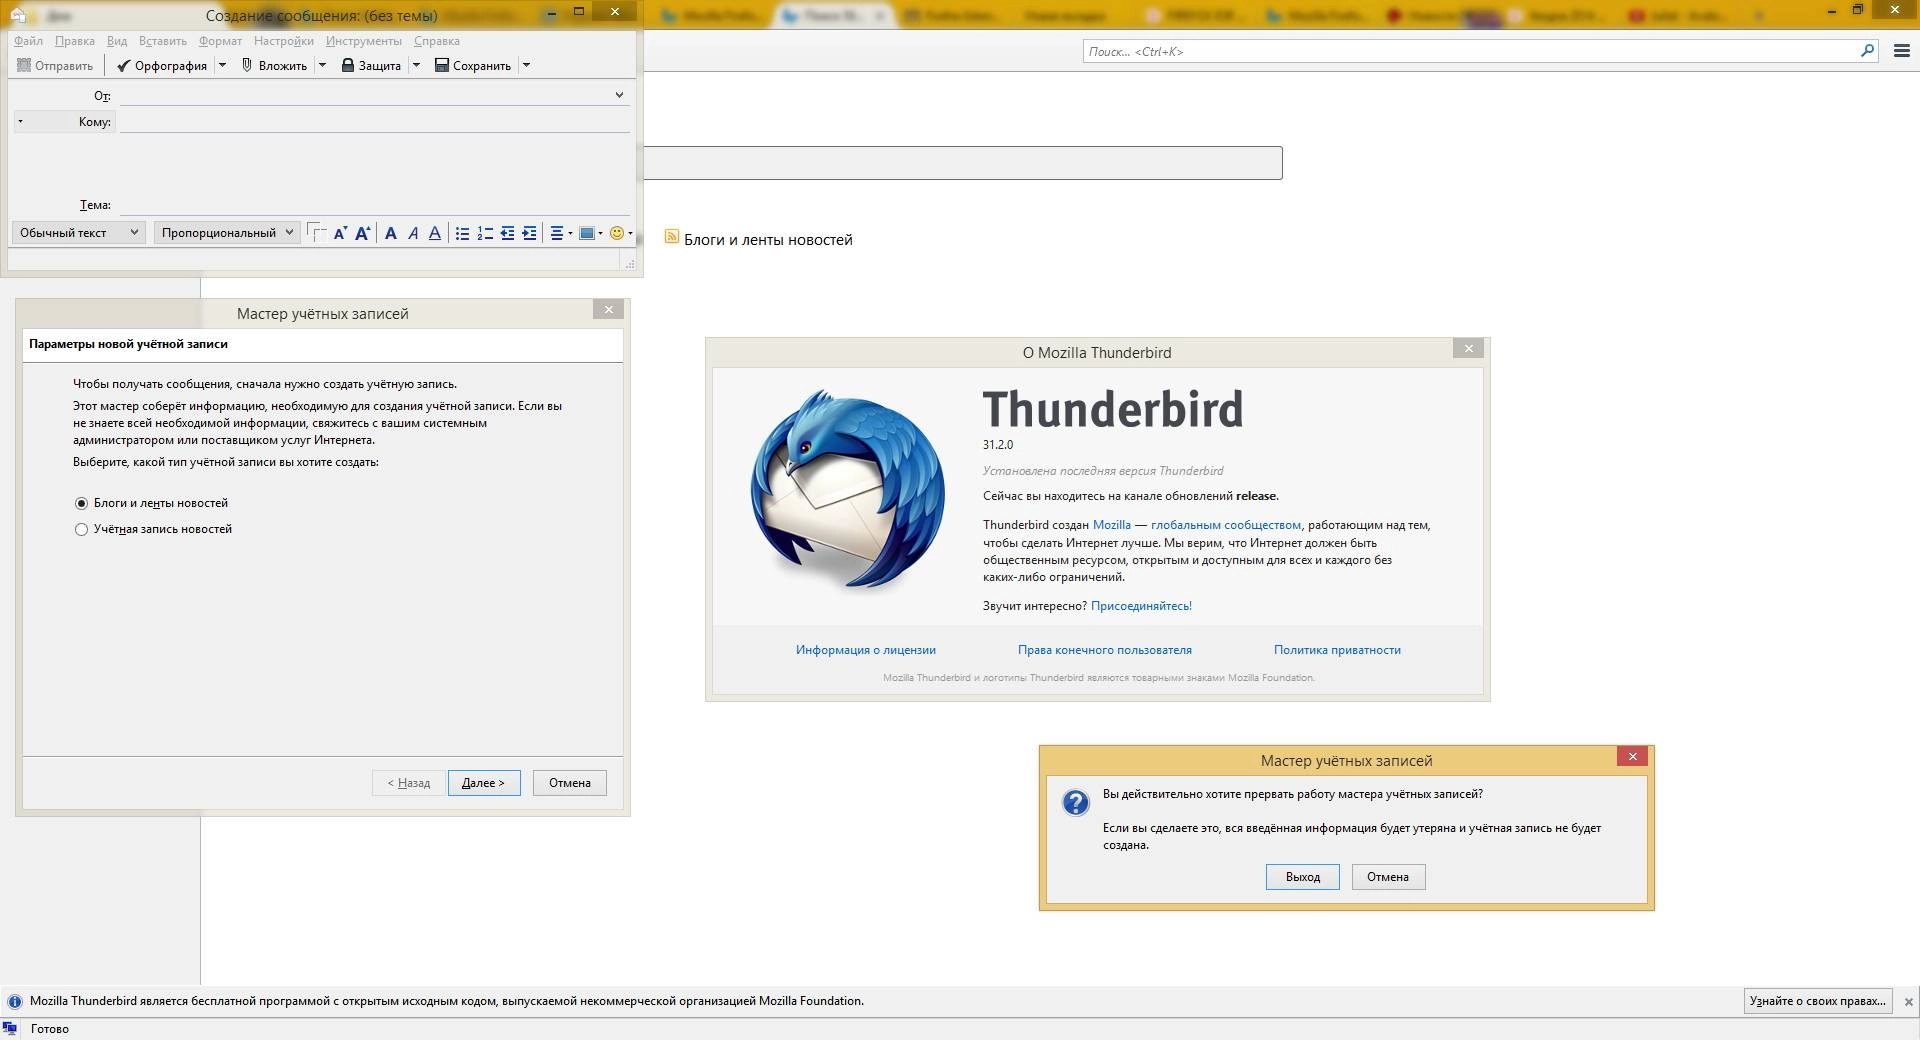The height and width of the screenshot is (1040, 1920).
Task: Expand the Защита dropdown arrow
Action: click(416, 66)
